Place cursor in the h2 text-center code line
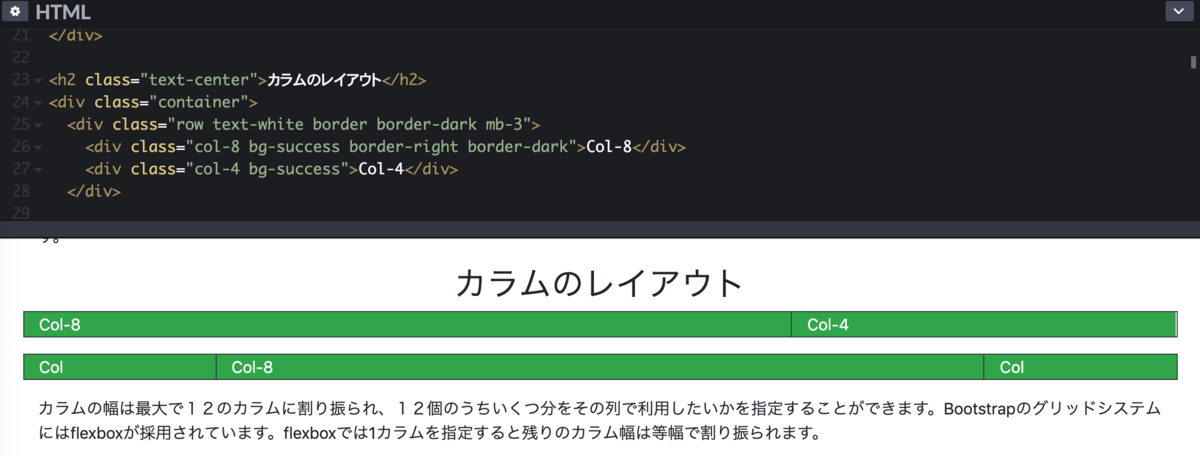 tap(238, 80)
